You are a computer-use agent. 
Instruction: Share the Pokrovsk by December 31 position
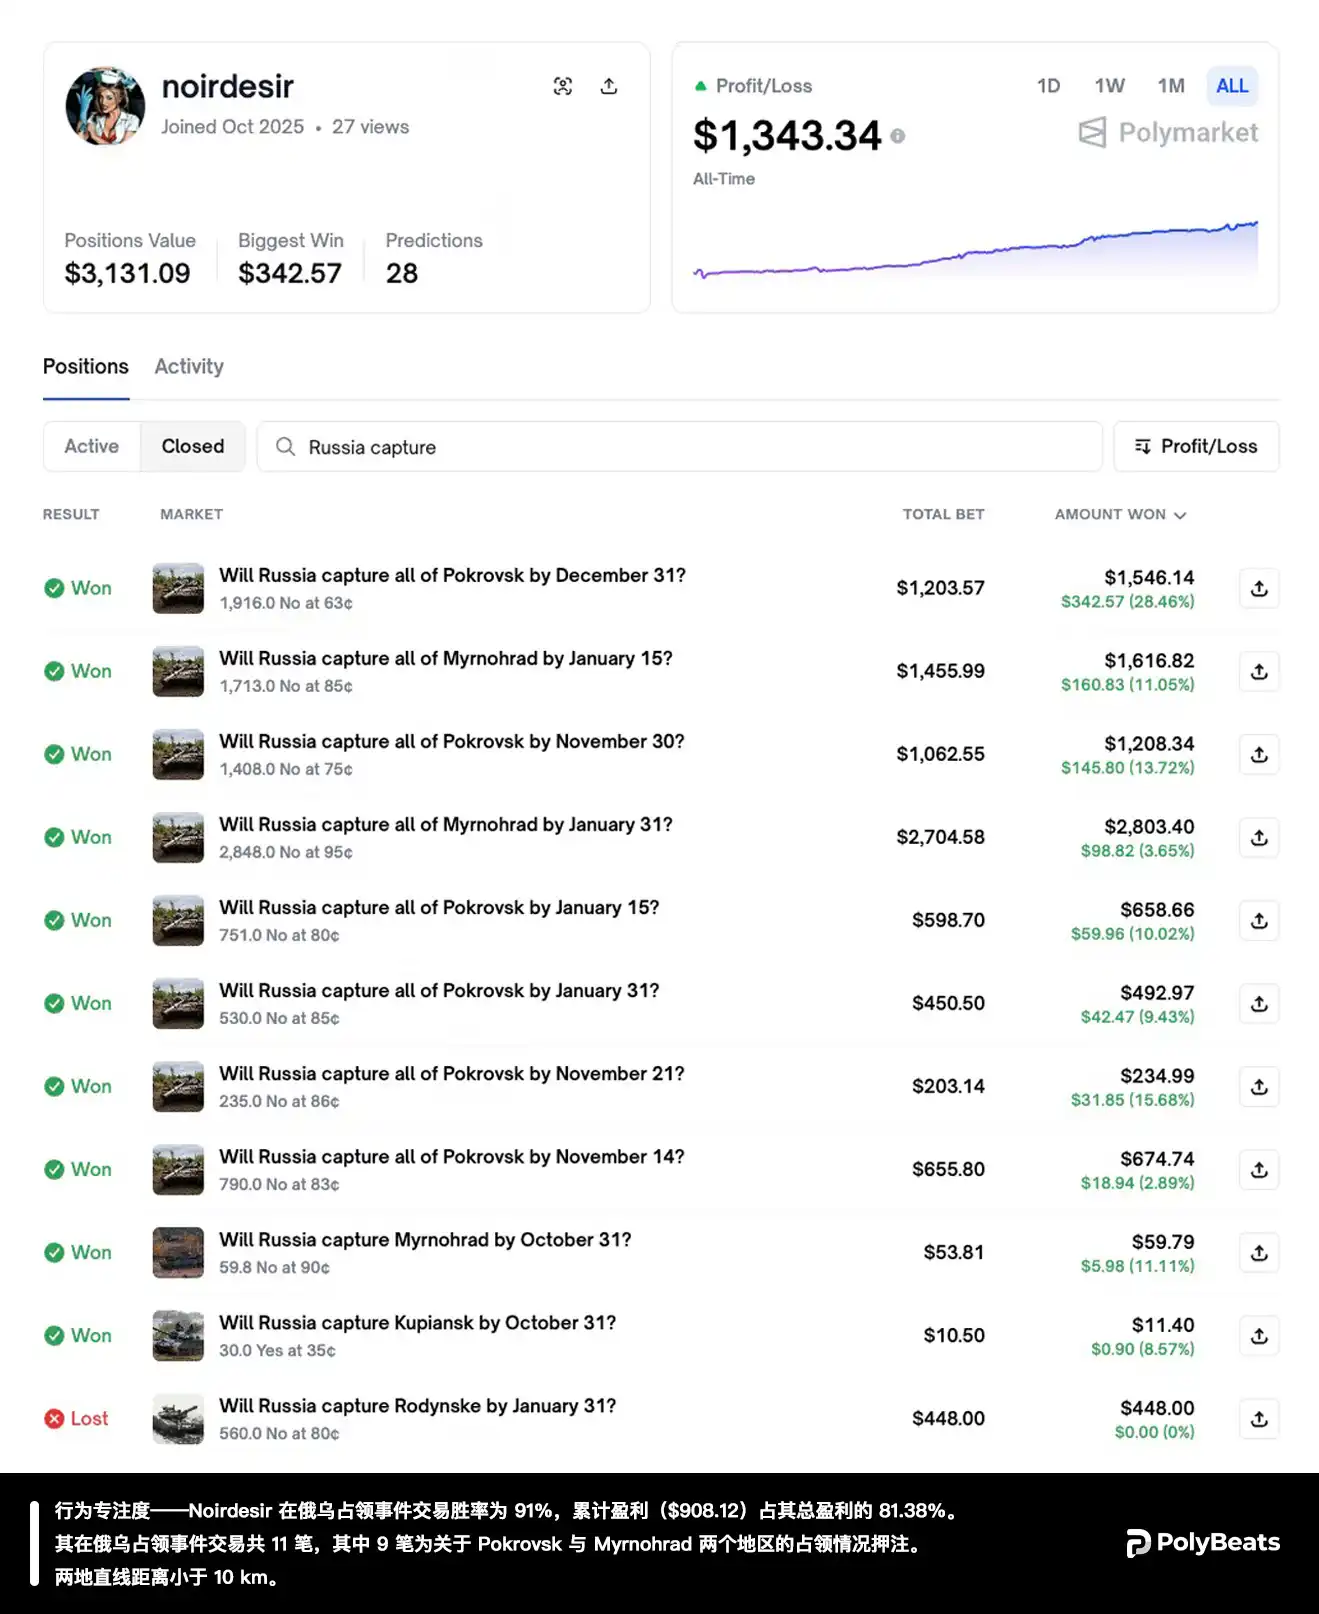tap(1259, 589)
